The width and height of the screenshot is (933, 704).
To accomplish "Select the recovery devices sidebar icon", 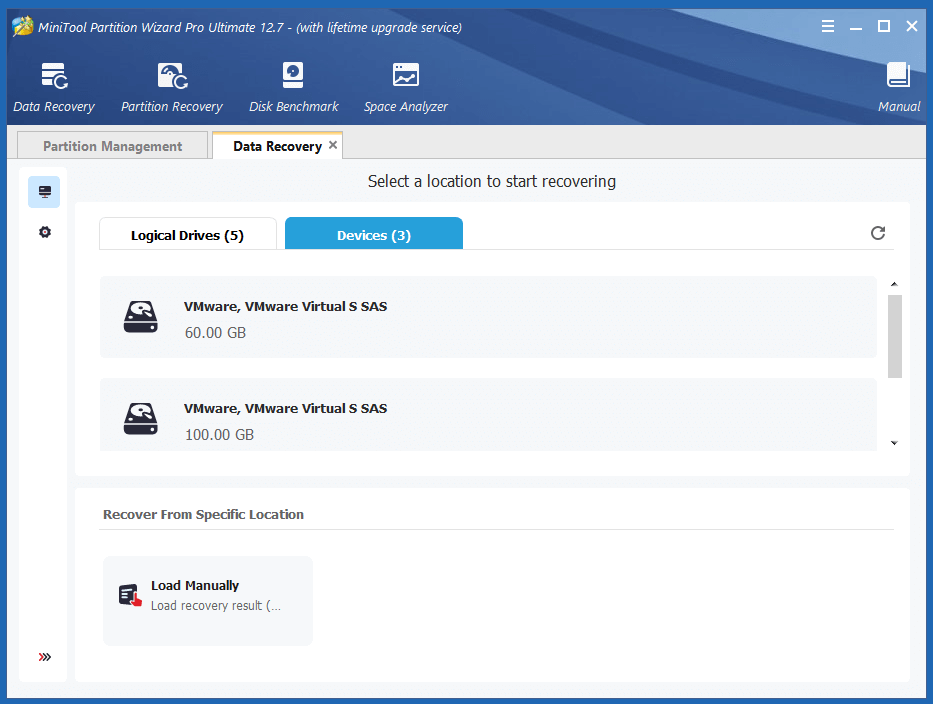I will [45, 192].
